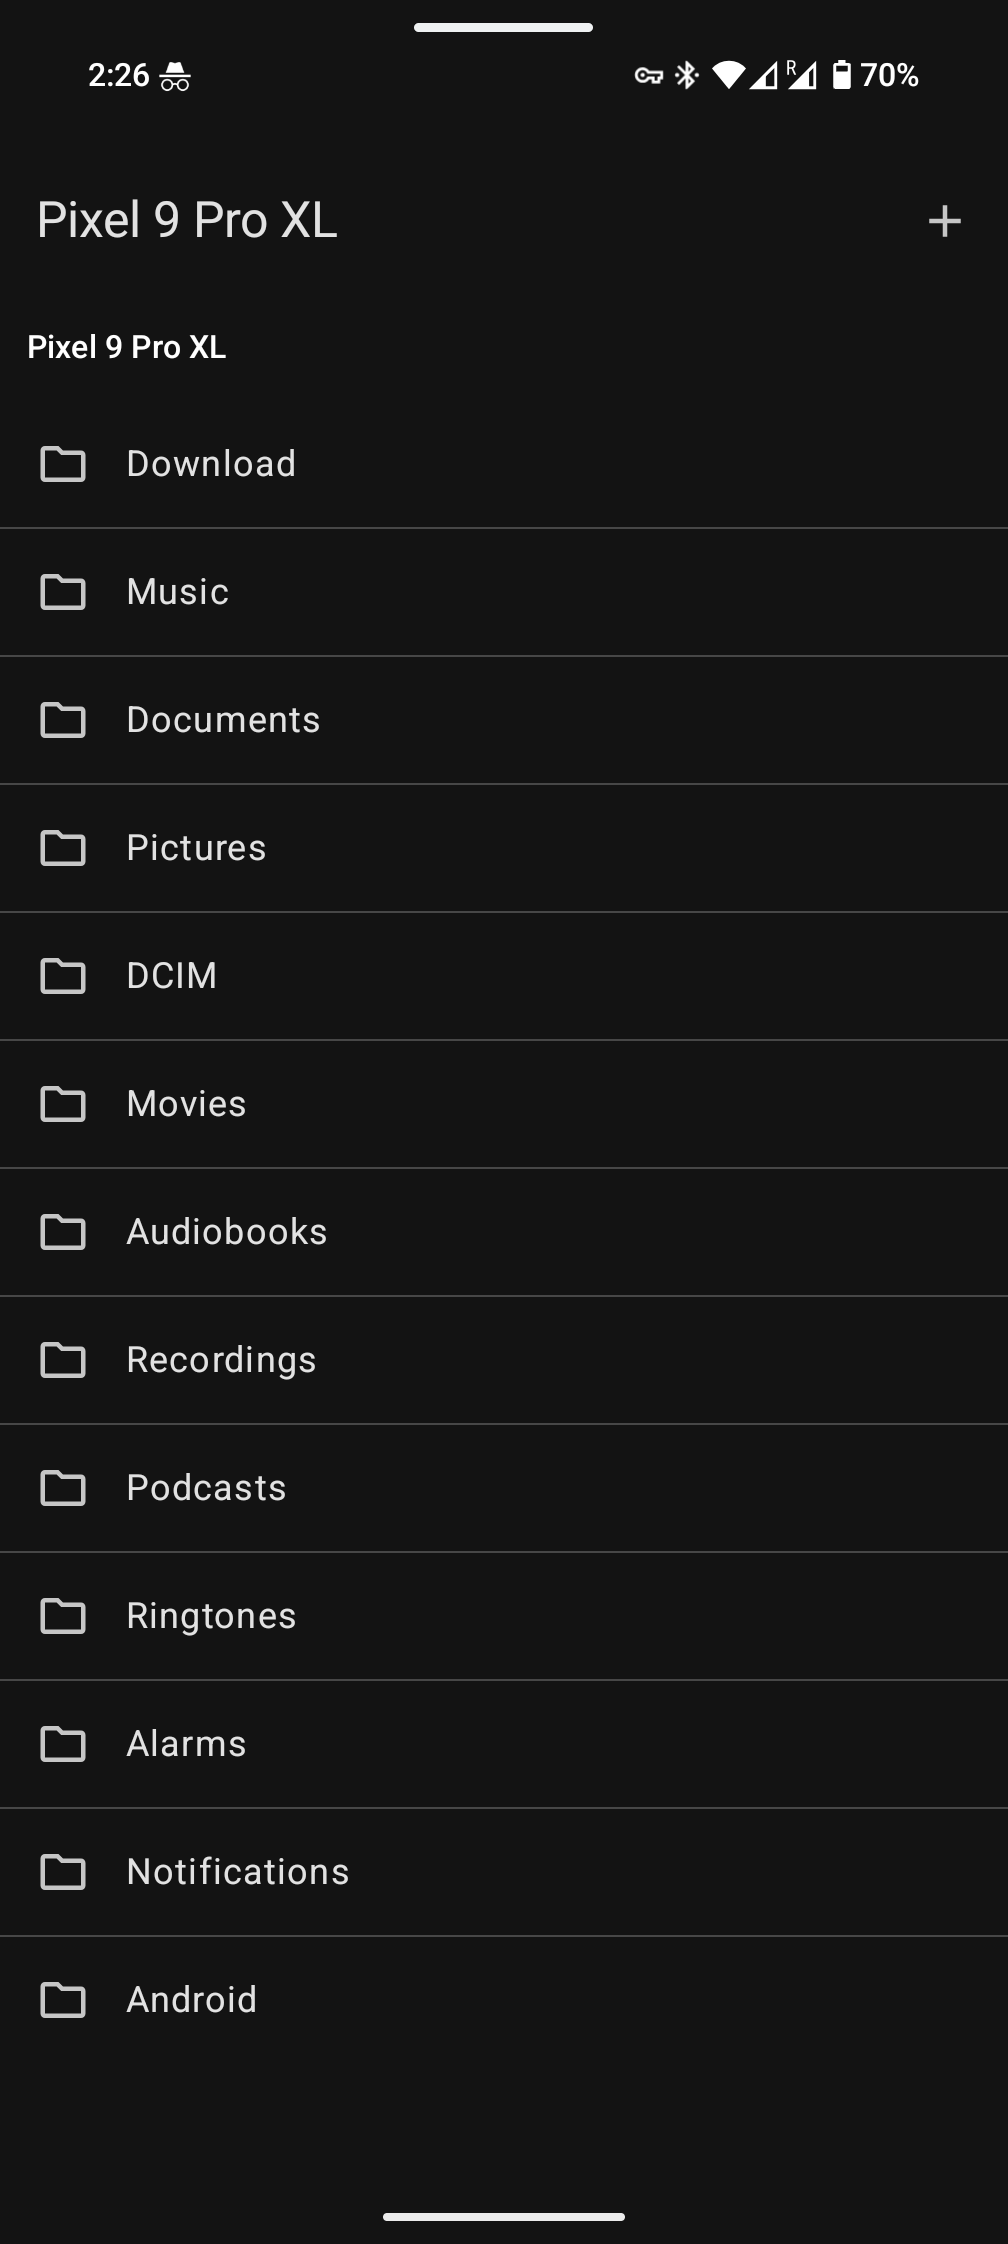
Task: Tap the Audiobooks folder icon
Action: pyautogui.click(x=63, y=1232)
